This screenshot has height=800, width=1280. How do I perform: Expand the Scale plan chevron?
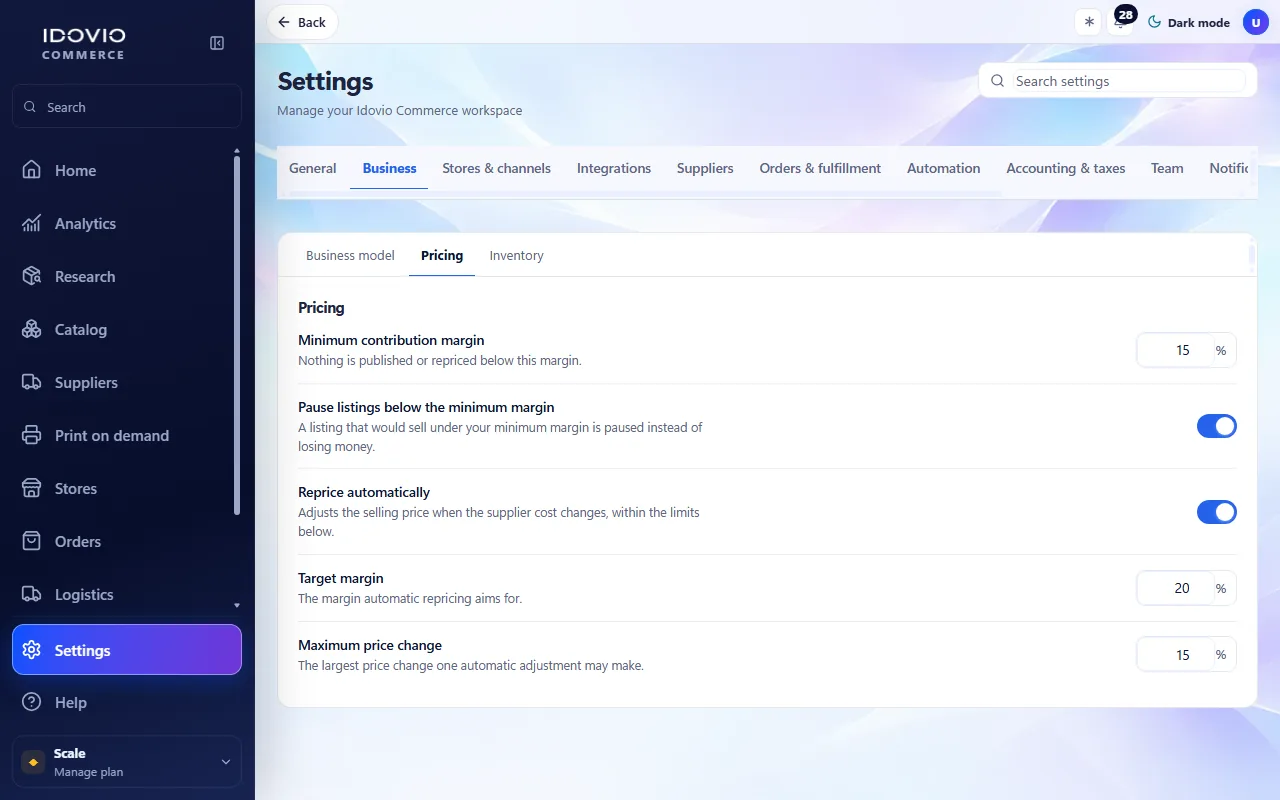[225, 762]
